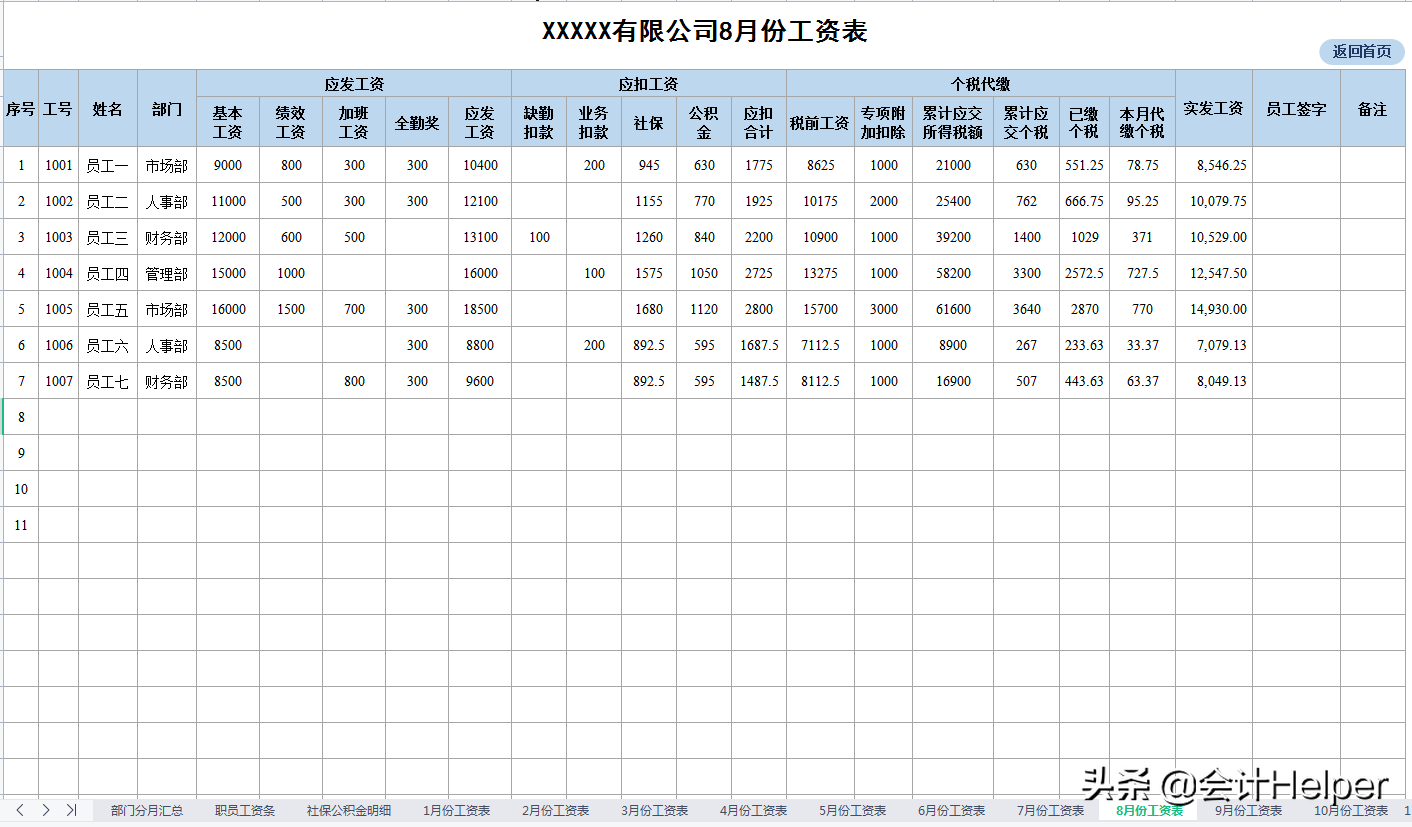This screenshot has width=1412, height=827.
Task: Switch to the 2月份工资表 tab
Action: (556, 811)
